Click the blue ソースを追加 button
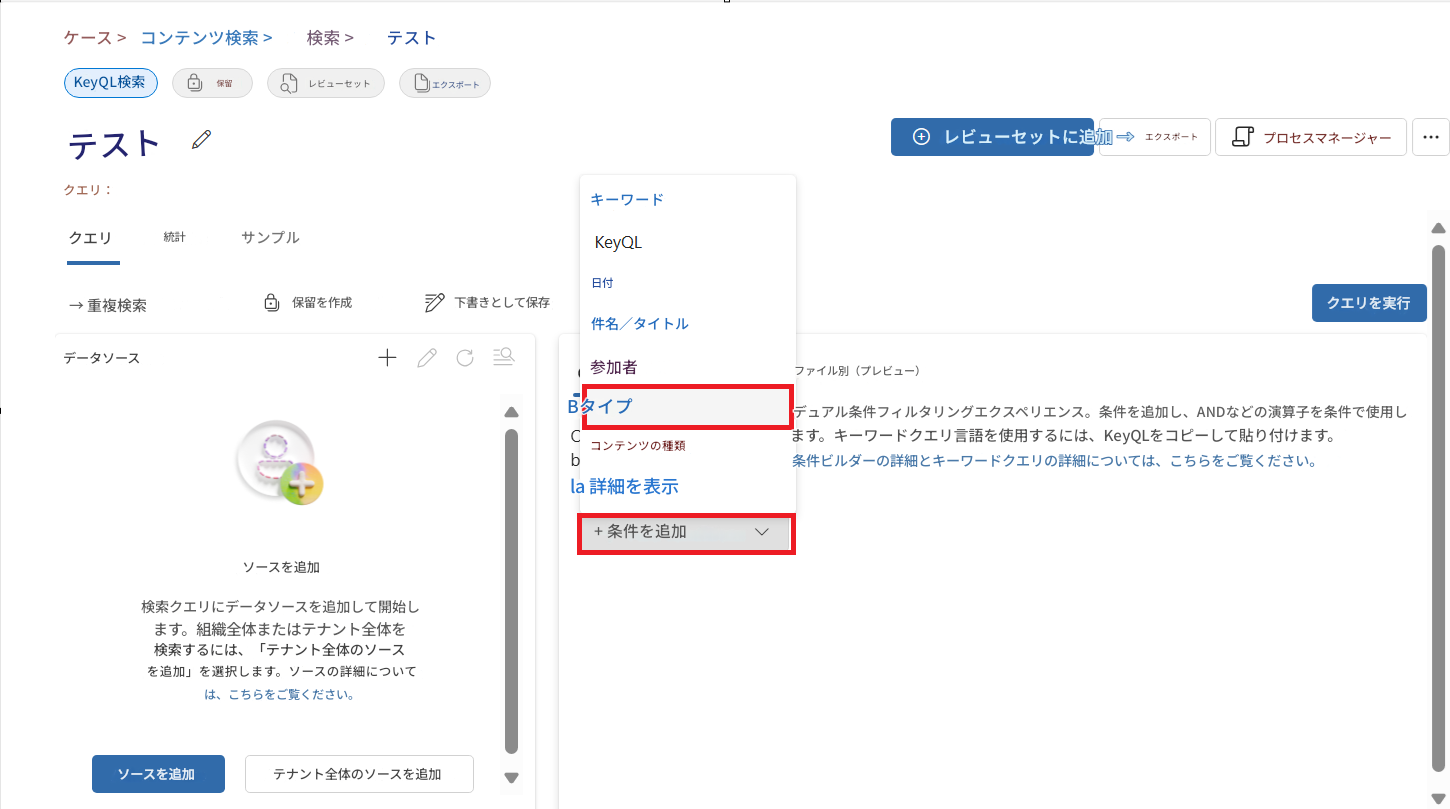1450x809 pixels. click(158, 774)
